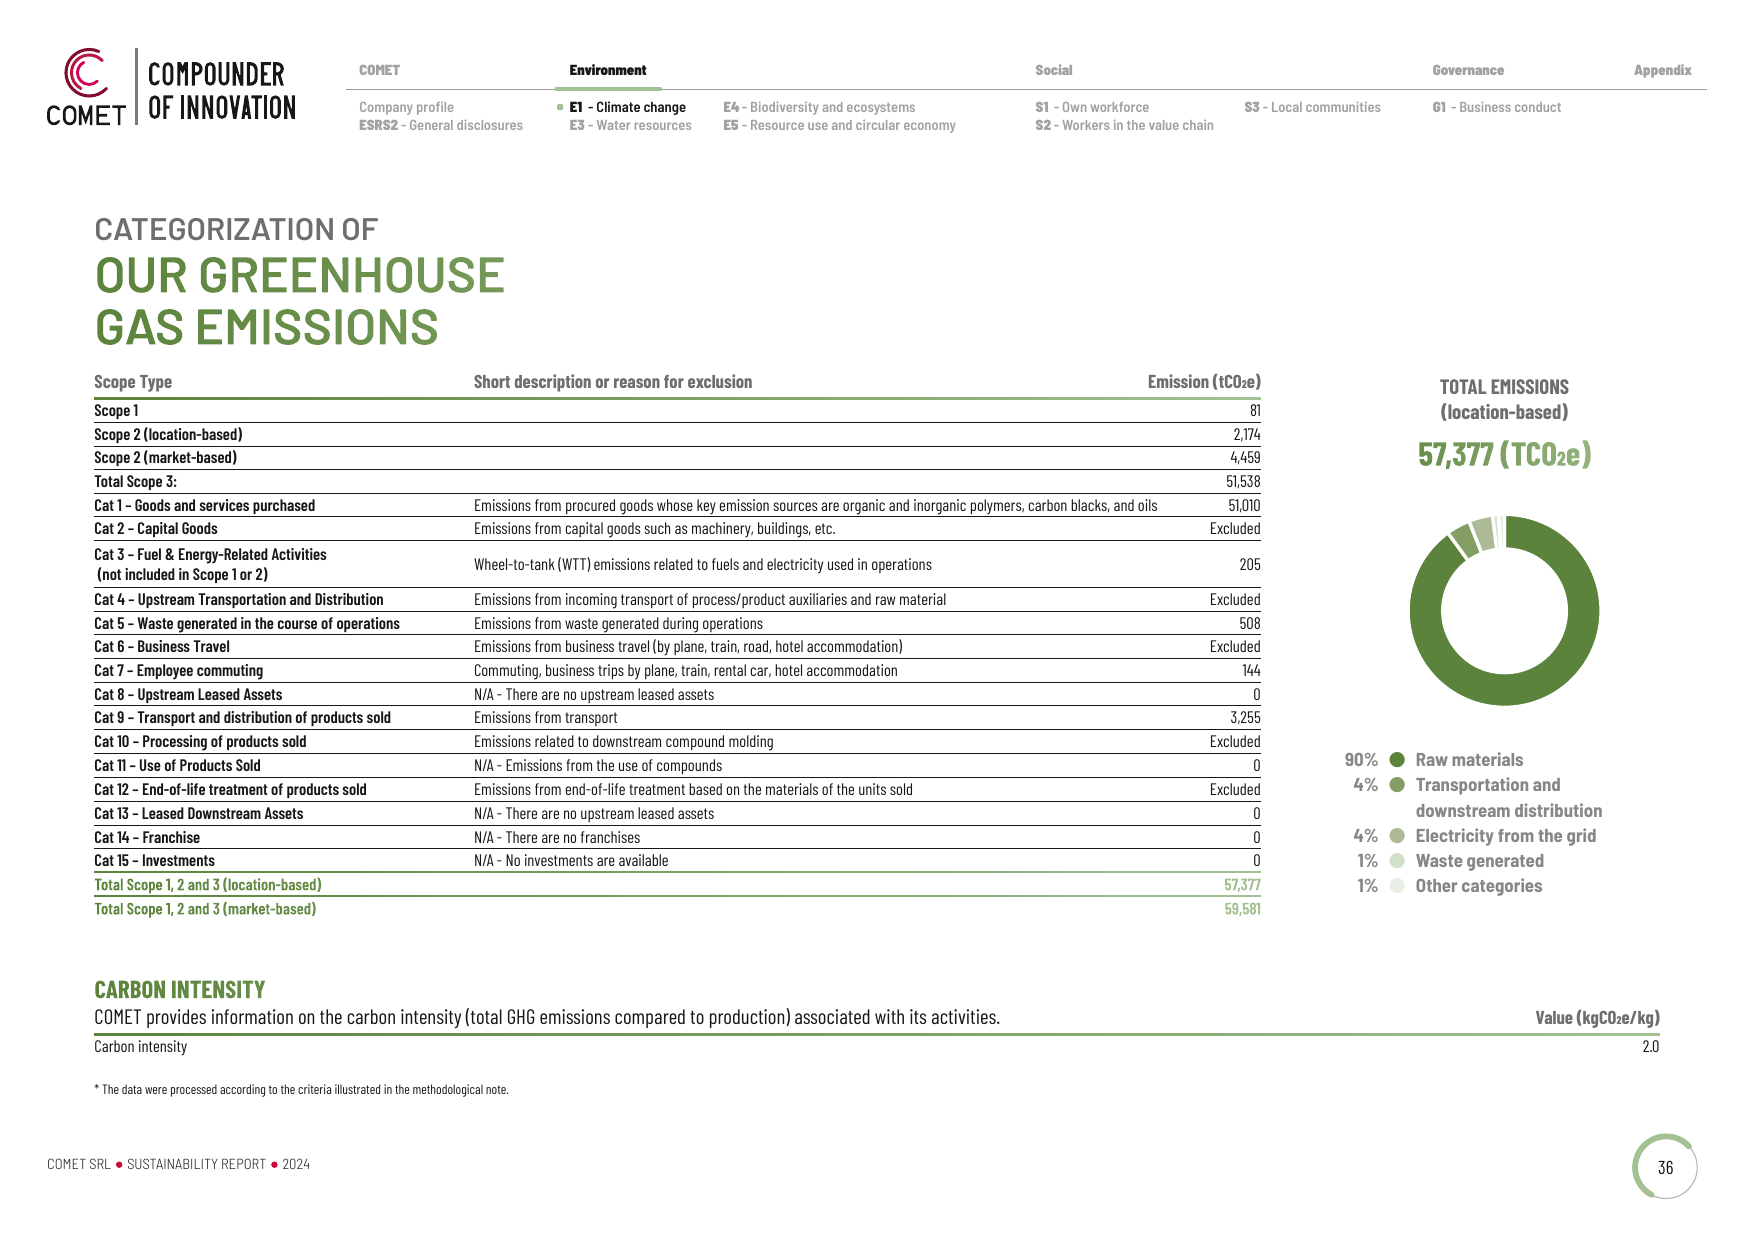Open S1 Own workforce link
The width and height of the screenshot is (1754, 1241).
click(1092, 107)
